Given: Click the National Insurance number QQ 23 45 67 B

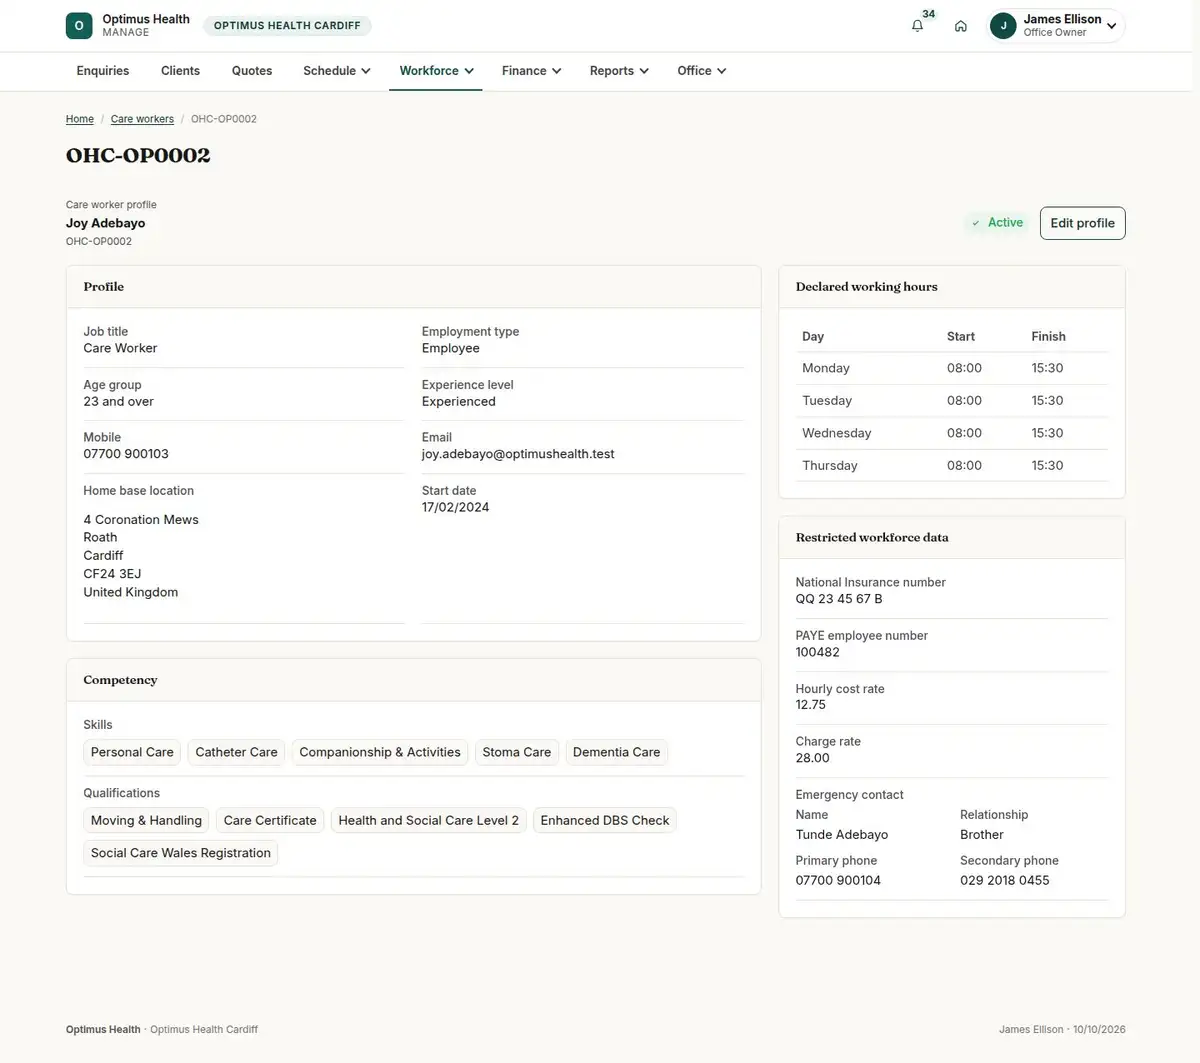Looking at the screenshot, I should click(x=839, y=599).
